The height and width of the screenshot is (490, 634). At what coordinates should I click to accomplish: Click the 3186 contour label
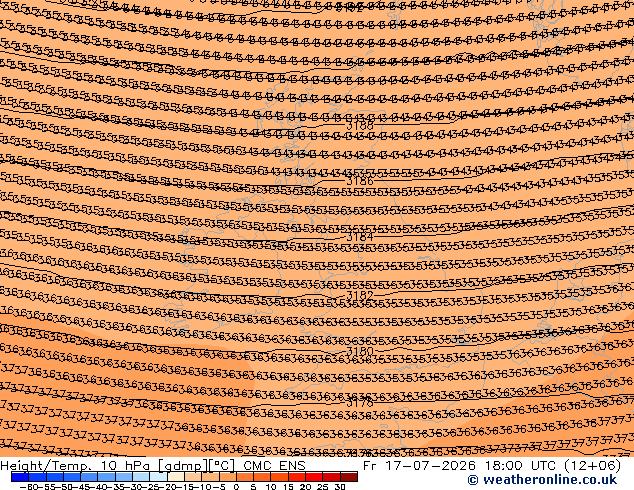[360, 181]
